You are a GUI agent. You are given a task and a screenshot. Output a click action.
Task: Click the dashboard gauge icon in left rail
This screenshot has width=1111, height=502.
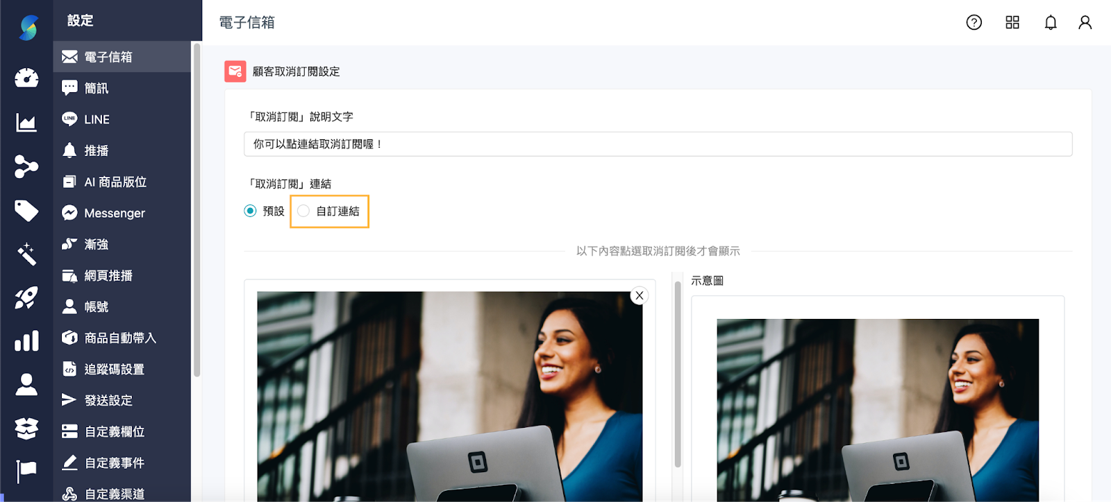click(26, 78)
